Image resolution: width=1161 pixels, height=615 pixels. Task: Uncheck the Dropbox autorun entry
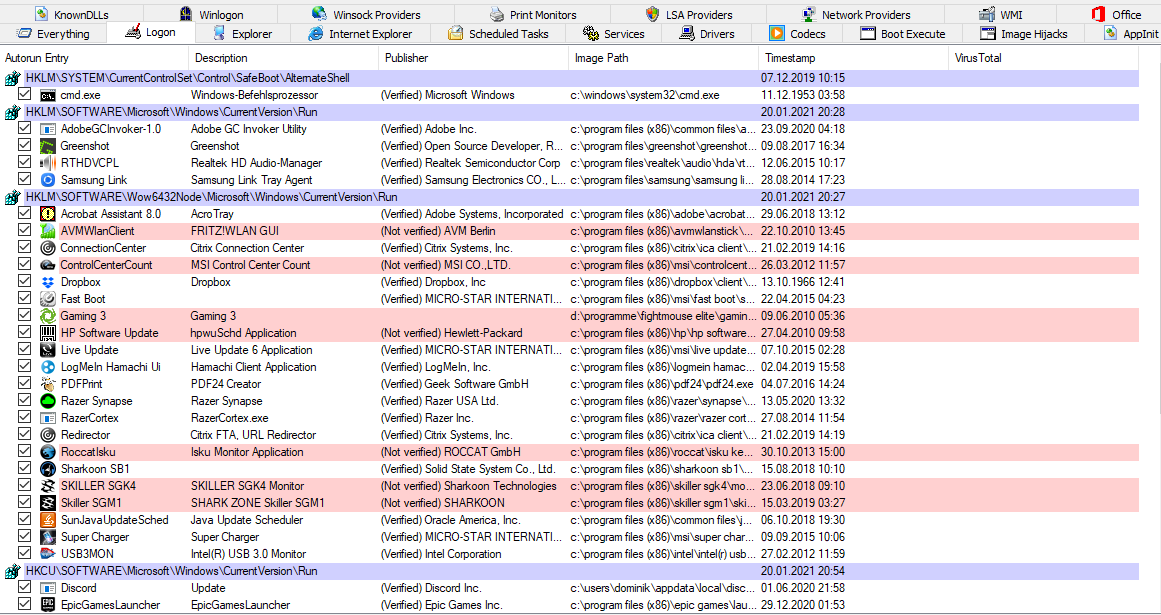(24, 282)
